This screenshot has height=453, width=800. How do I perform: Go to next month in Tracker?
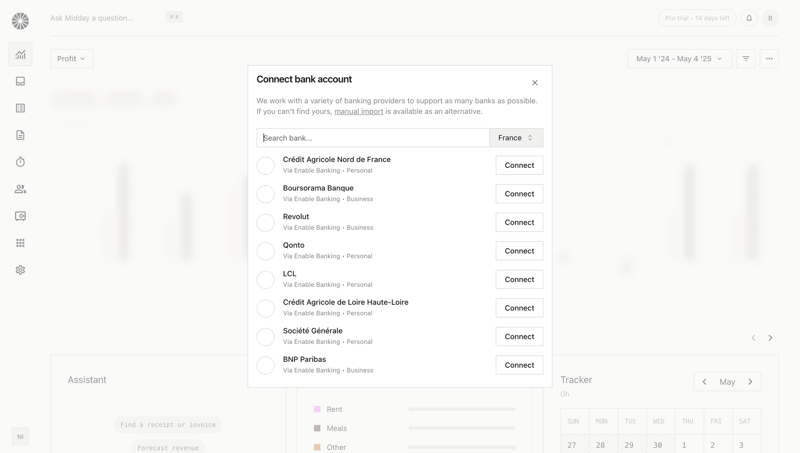pyautogui.click(x=750, y=382)
